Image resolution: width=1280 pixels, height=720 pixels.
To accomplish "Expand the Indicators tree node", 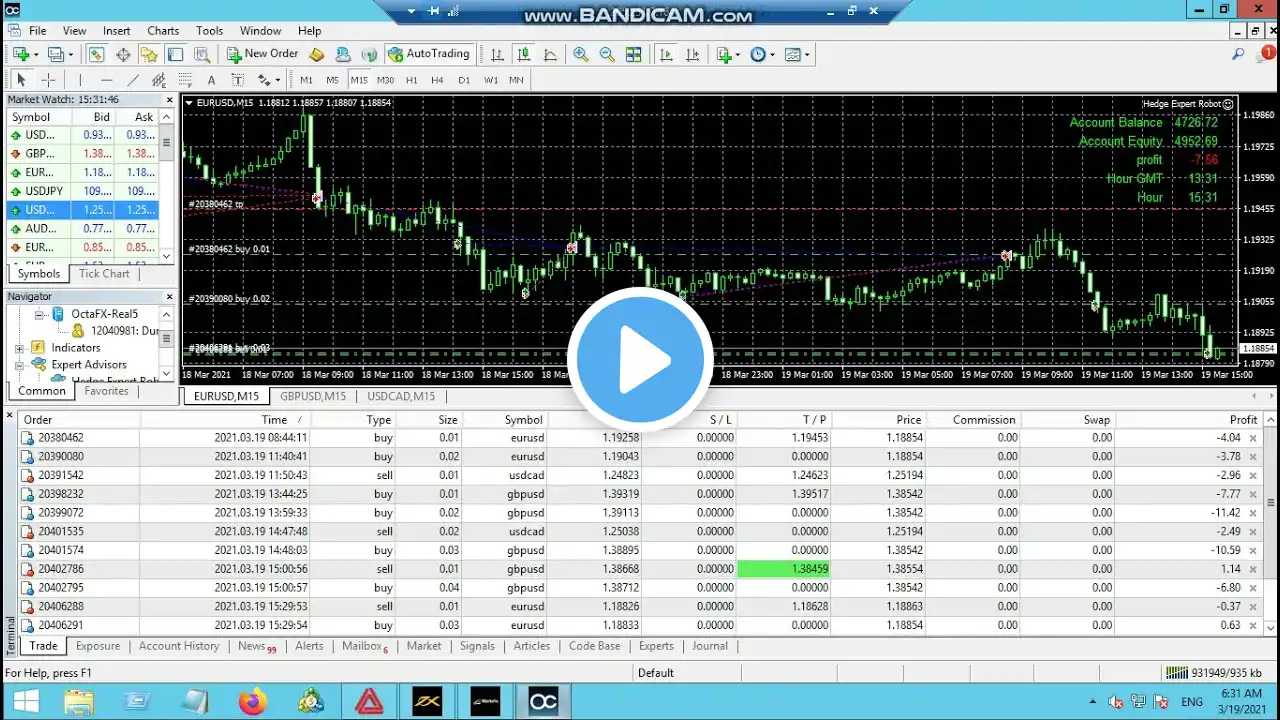I will tap(20, 348).
